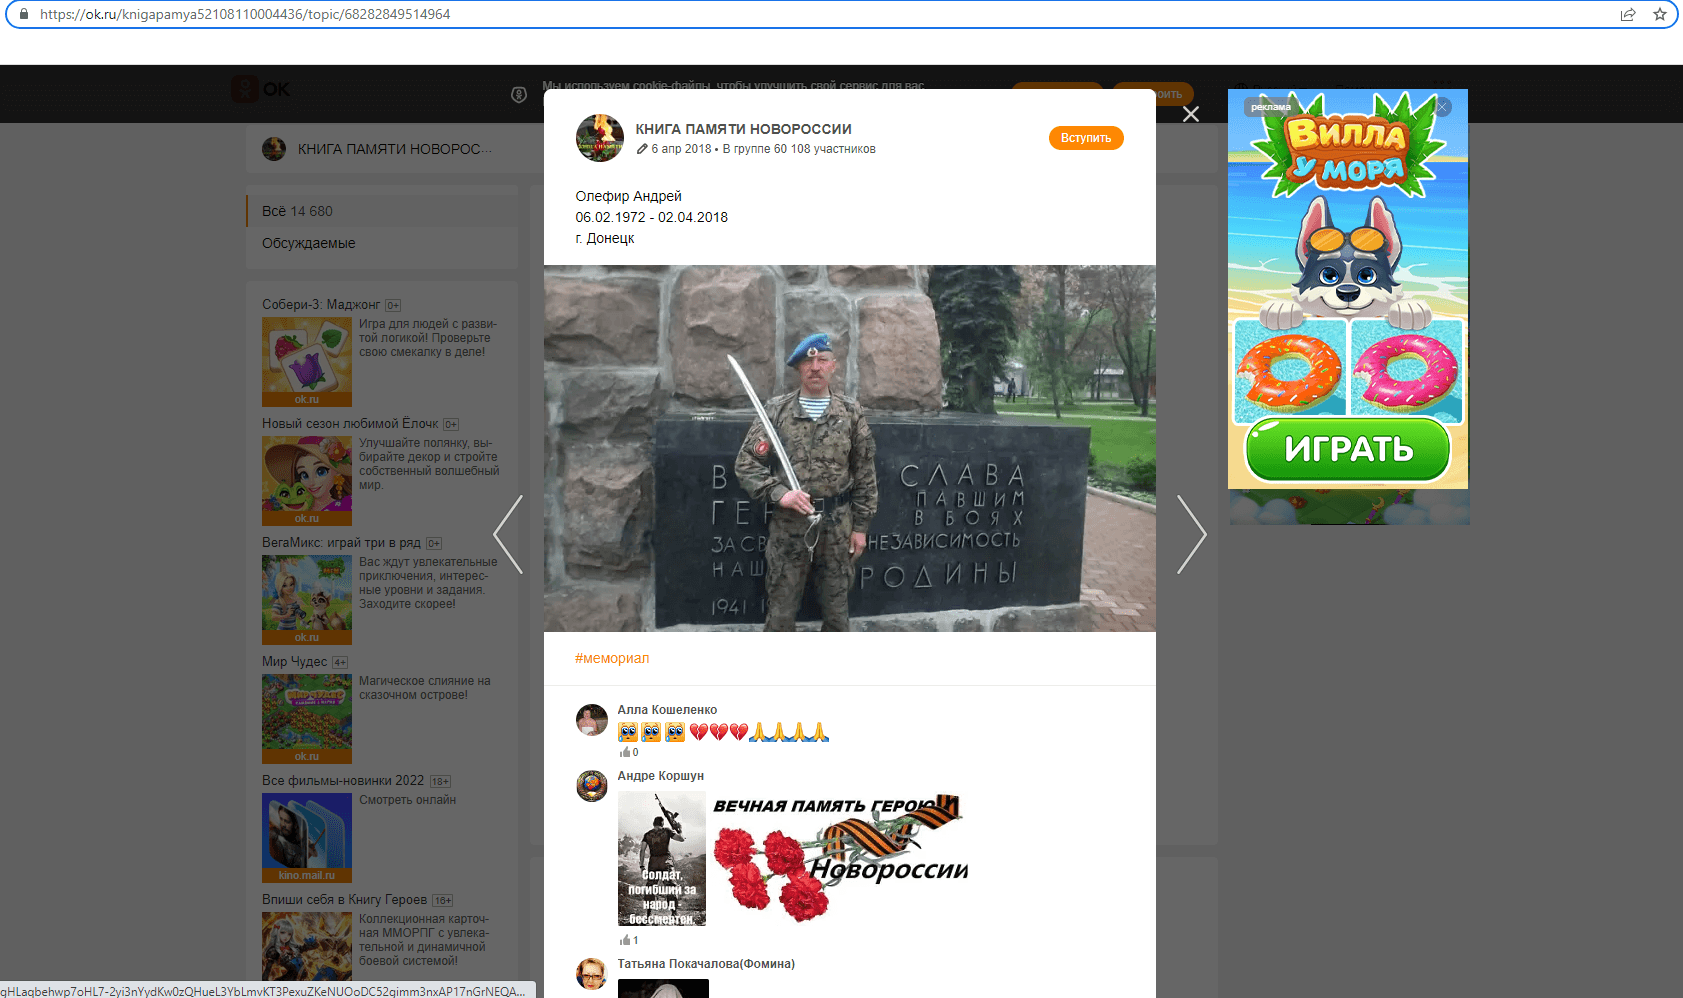Screen dimensions: 1683x998
Task: Select the Обсуждаемые tab
Action: pos(382,243)
